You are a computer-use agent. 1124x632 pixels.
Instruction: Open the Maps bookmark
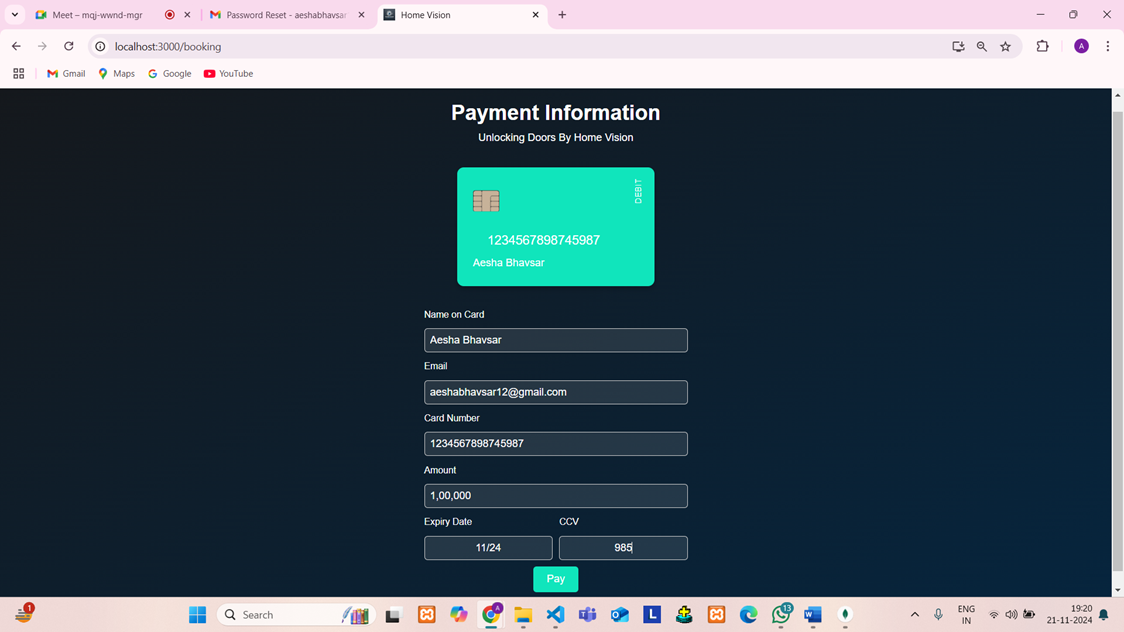pos(116,73)
